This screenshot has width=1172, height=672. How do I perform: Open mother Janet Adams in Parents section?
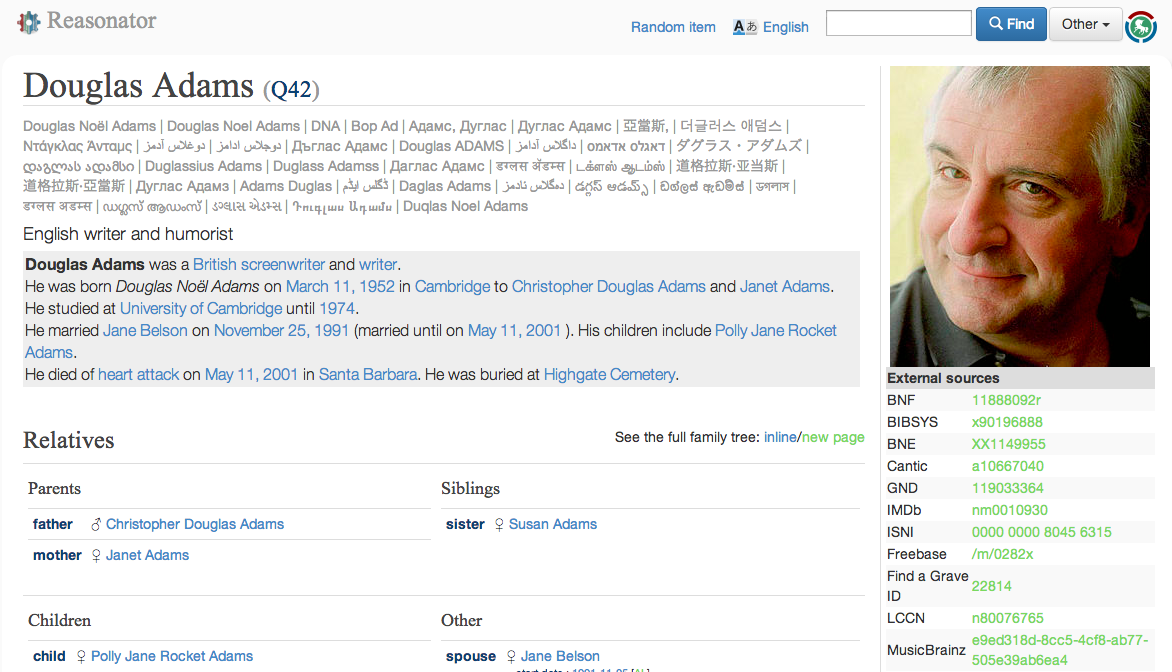[147, 555]
